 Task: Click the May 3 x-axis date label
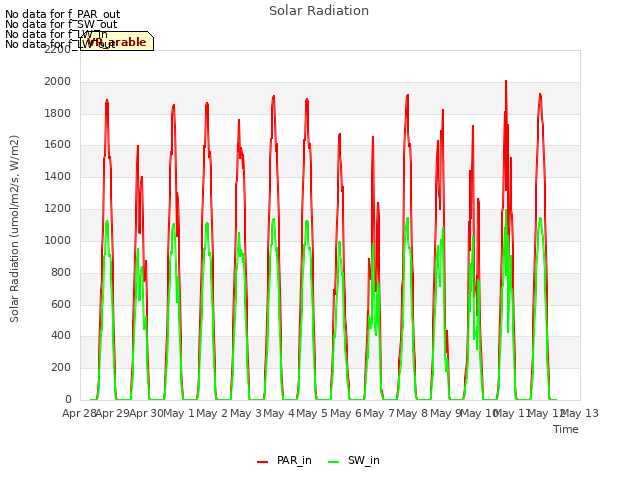click(x=246, y=413)
